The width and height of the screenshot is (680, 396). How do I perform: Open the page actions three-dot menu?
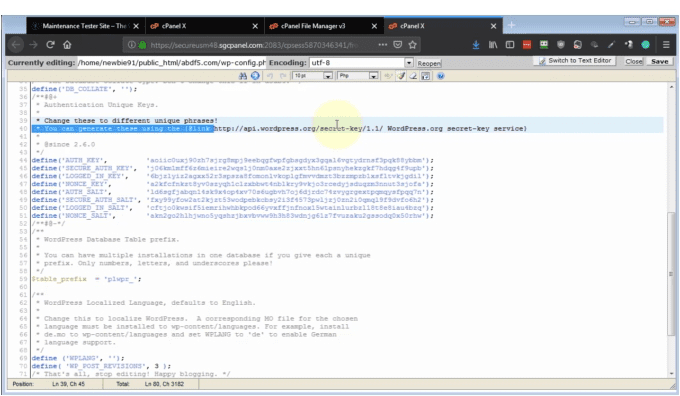[382, 45]
